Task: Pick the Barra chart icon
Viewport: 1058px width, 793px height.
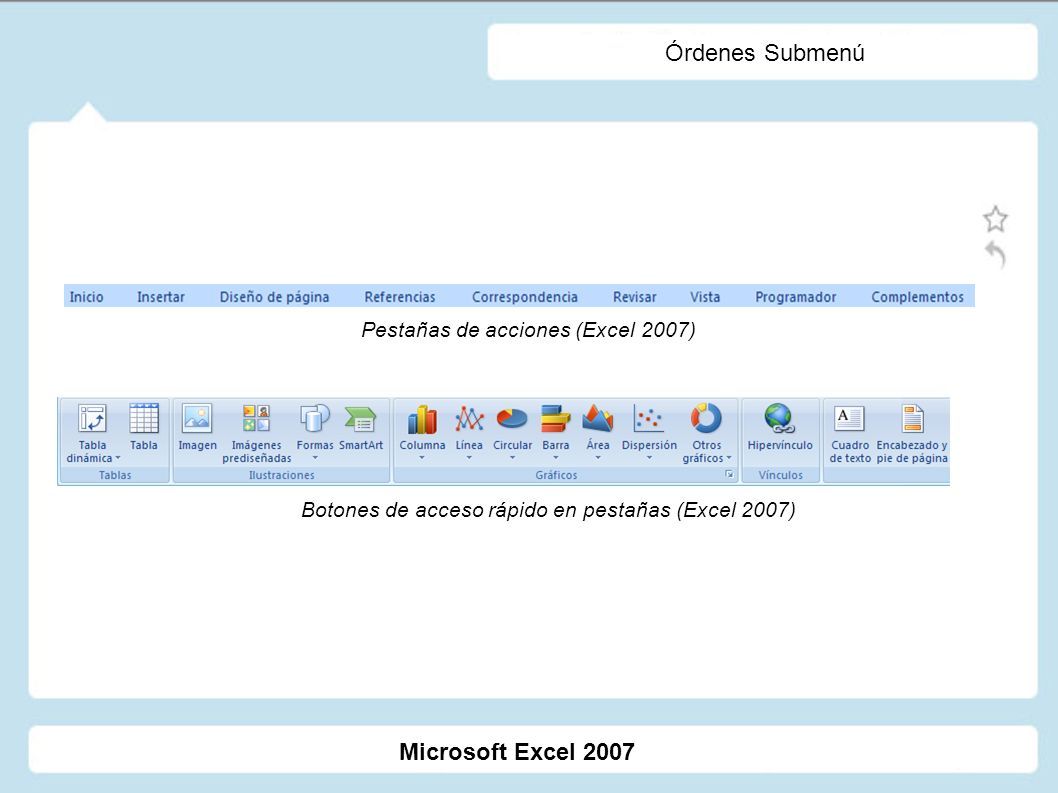Action: (x=555, y=418)
